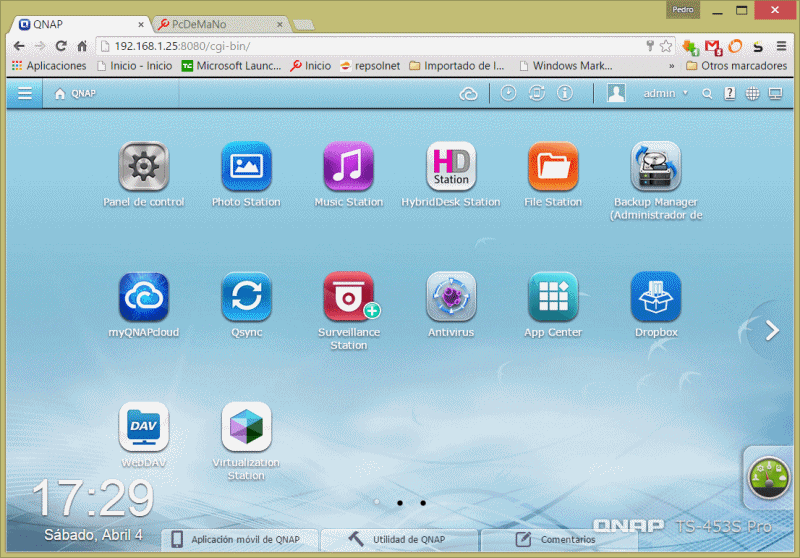Viewport: 800px width, 558px height.
Task: Expand hidden bookmarks chevron
Action: [671, 66]
